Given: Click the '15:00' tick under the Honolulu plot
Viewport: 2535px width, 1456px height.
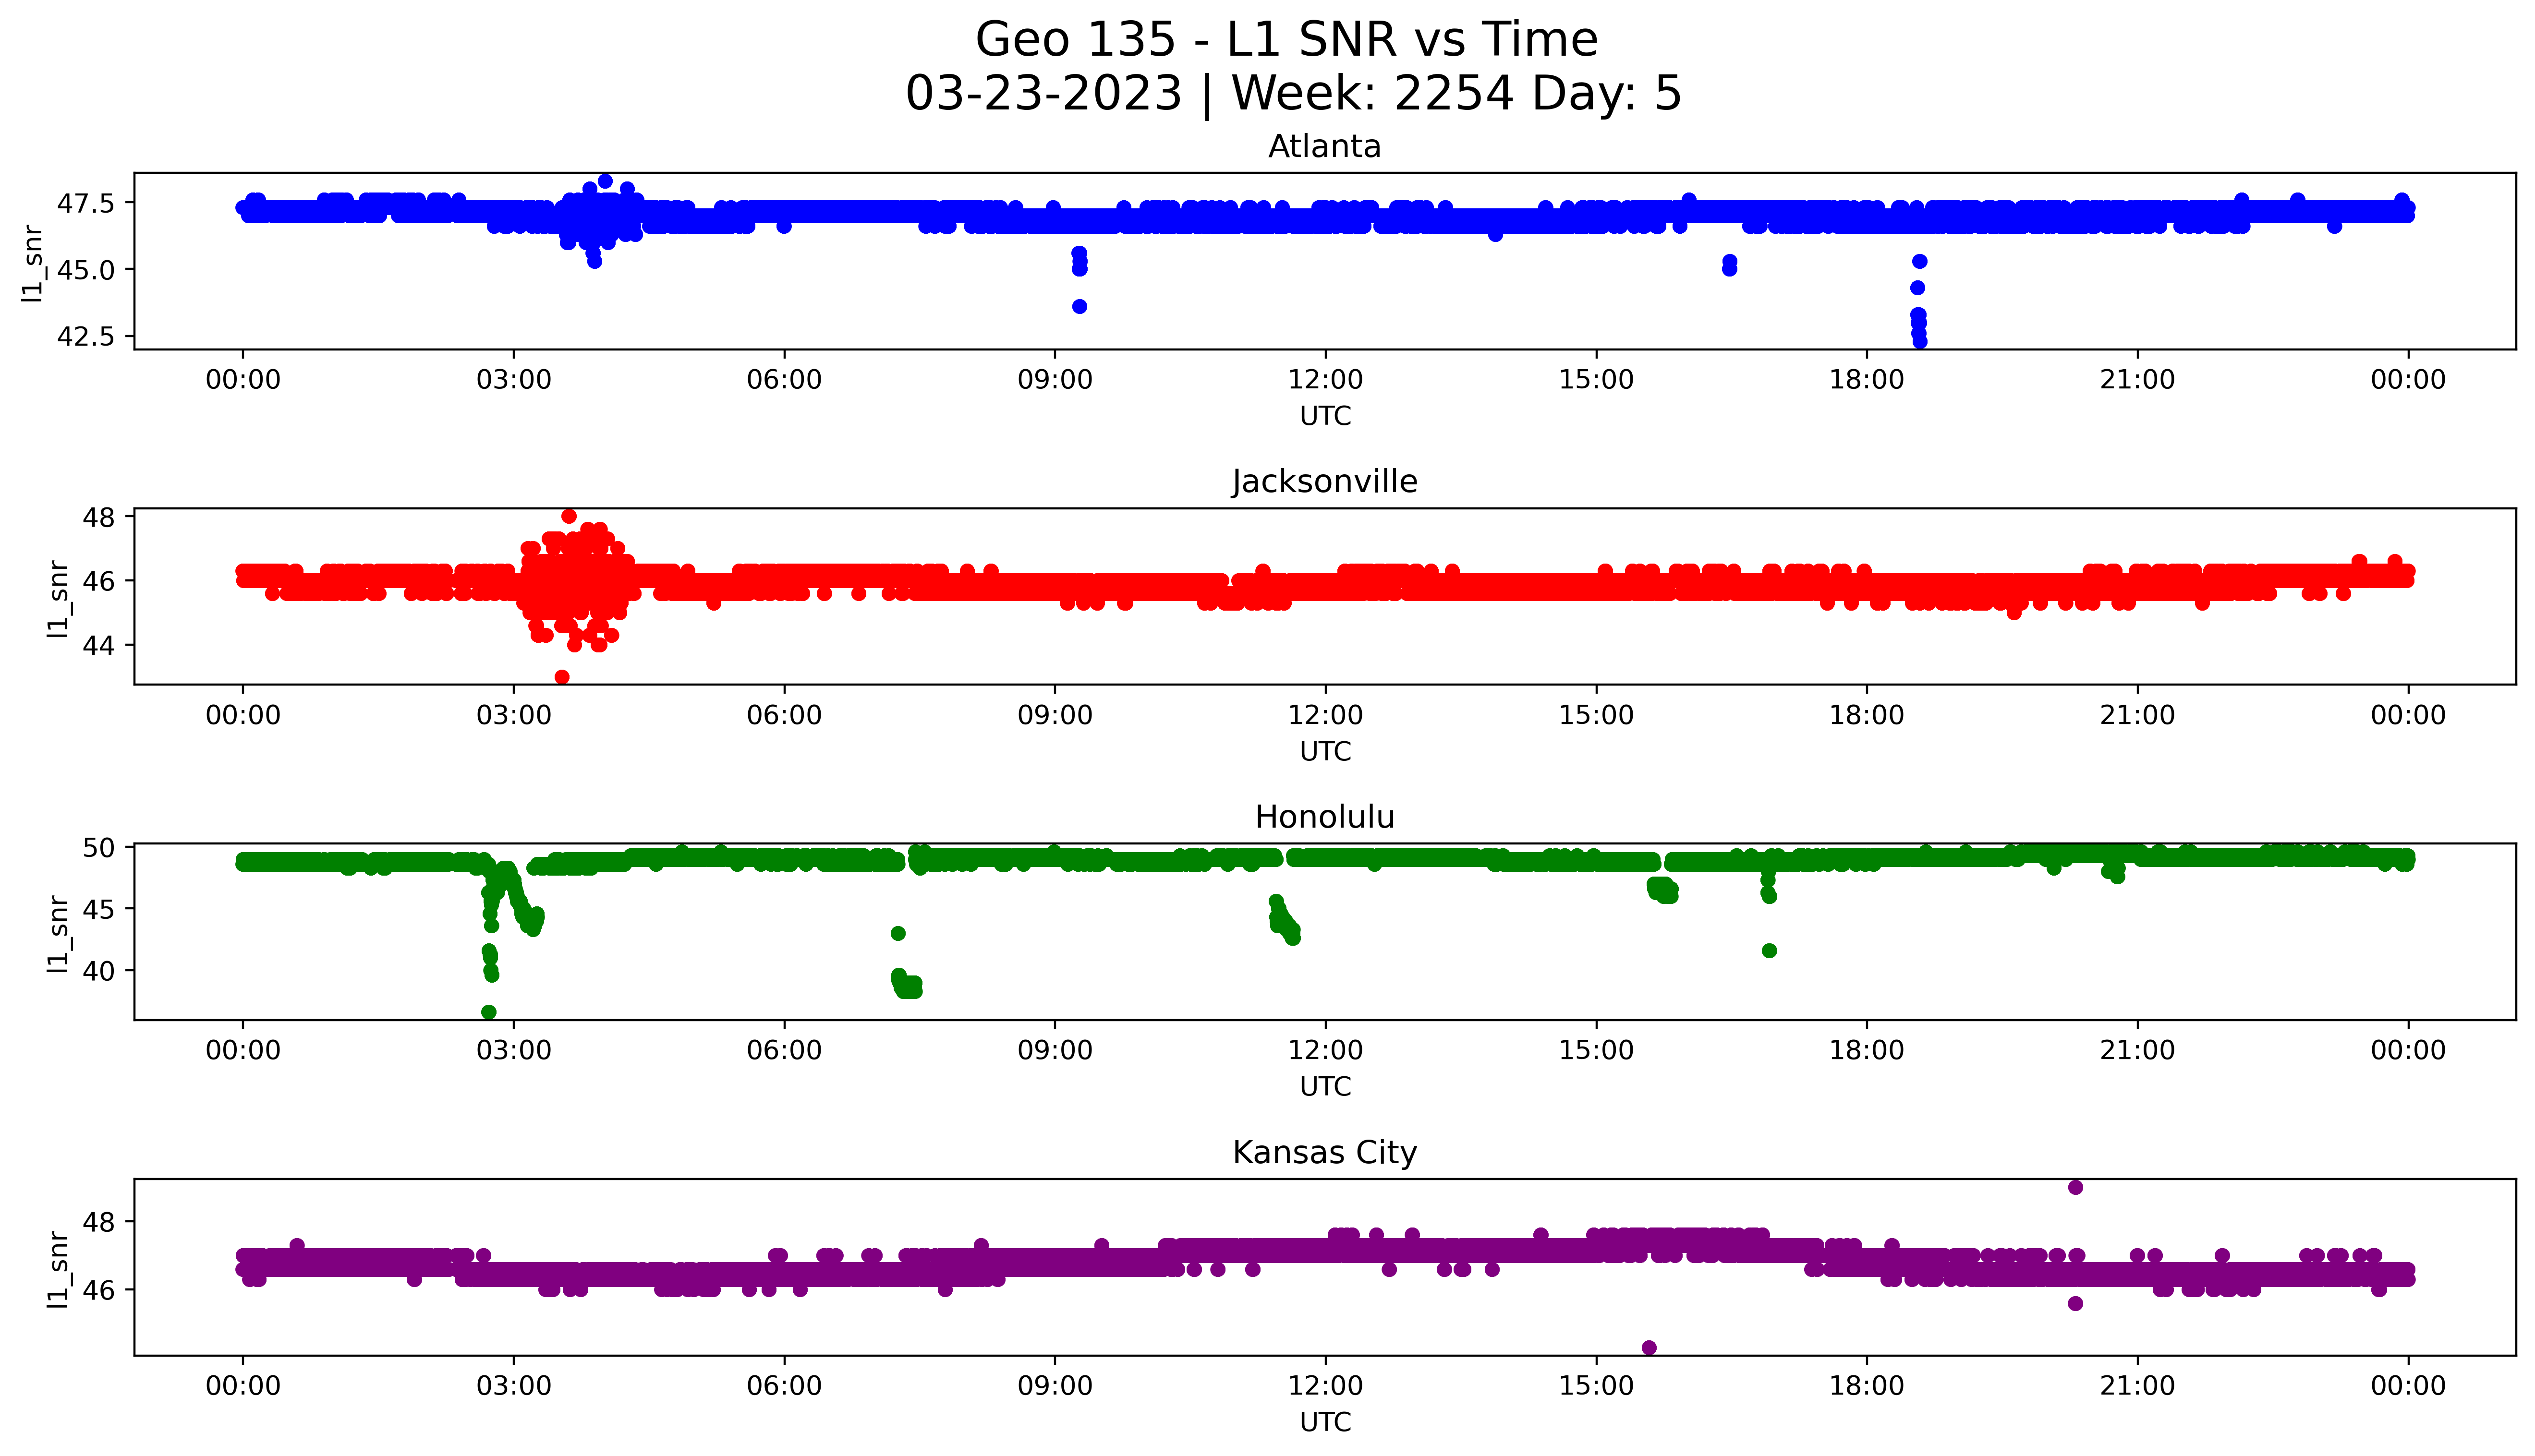Looking at the screenshot, I should tap(1596, 1050).
